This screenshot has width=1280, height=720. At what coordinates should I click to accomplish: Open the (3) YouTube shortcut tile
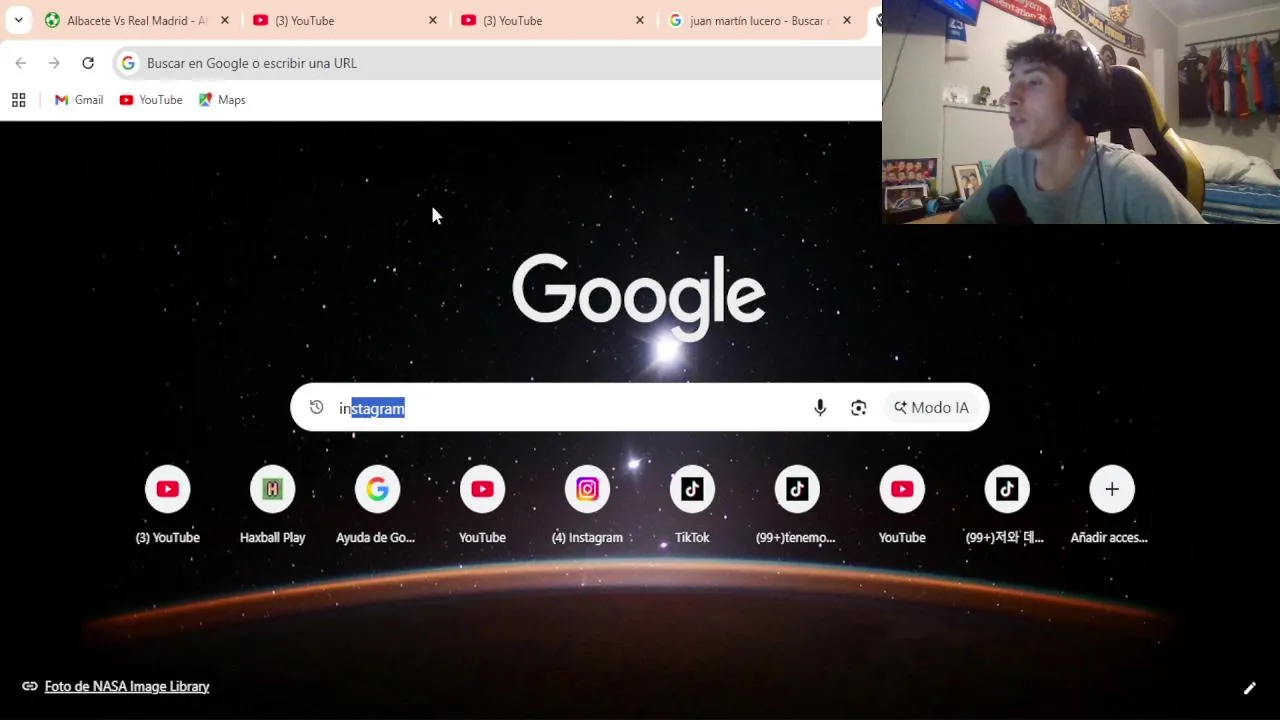(168, 506)
